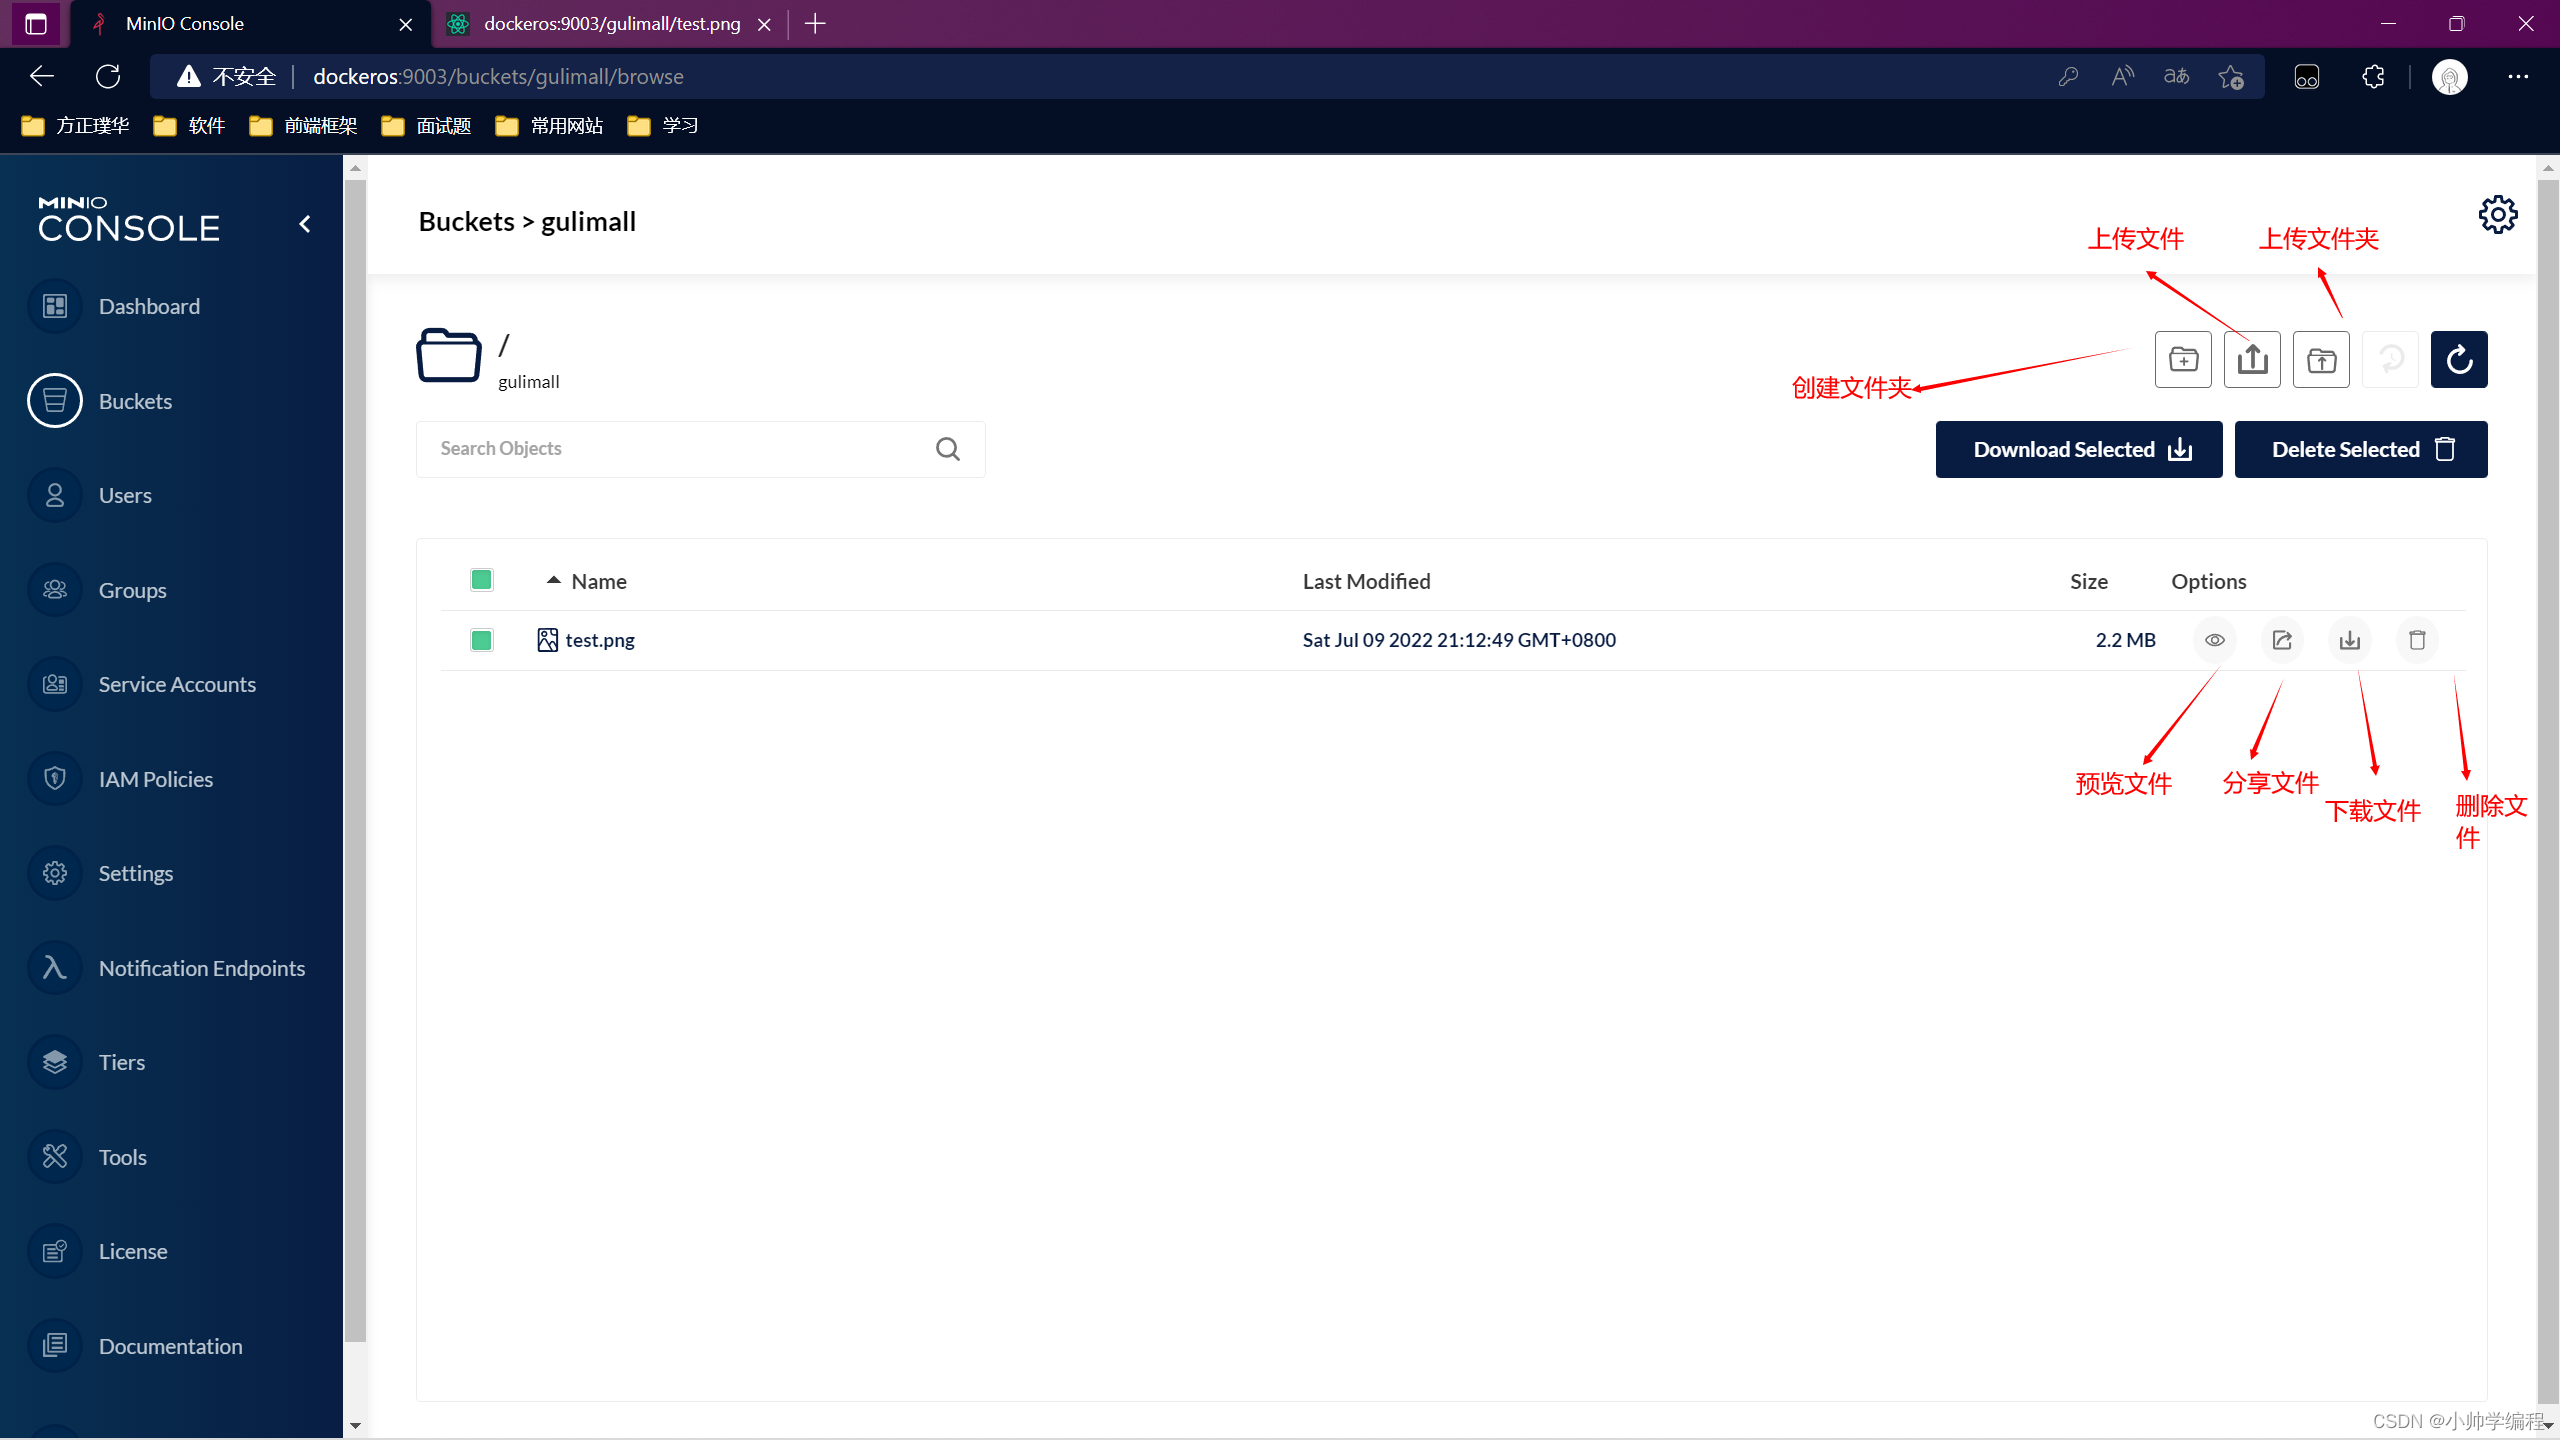Click the Delete Selected button

pyautogui.click(x=2360, y=449)
